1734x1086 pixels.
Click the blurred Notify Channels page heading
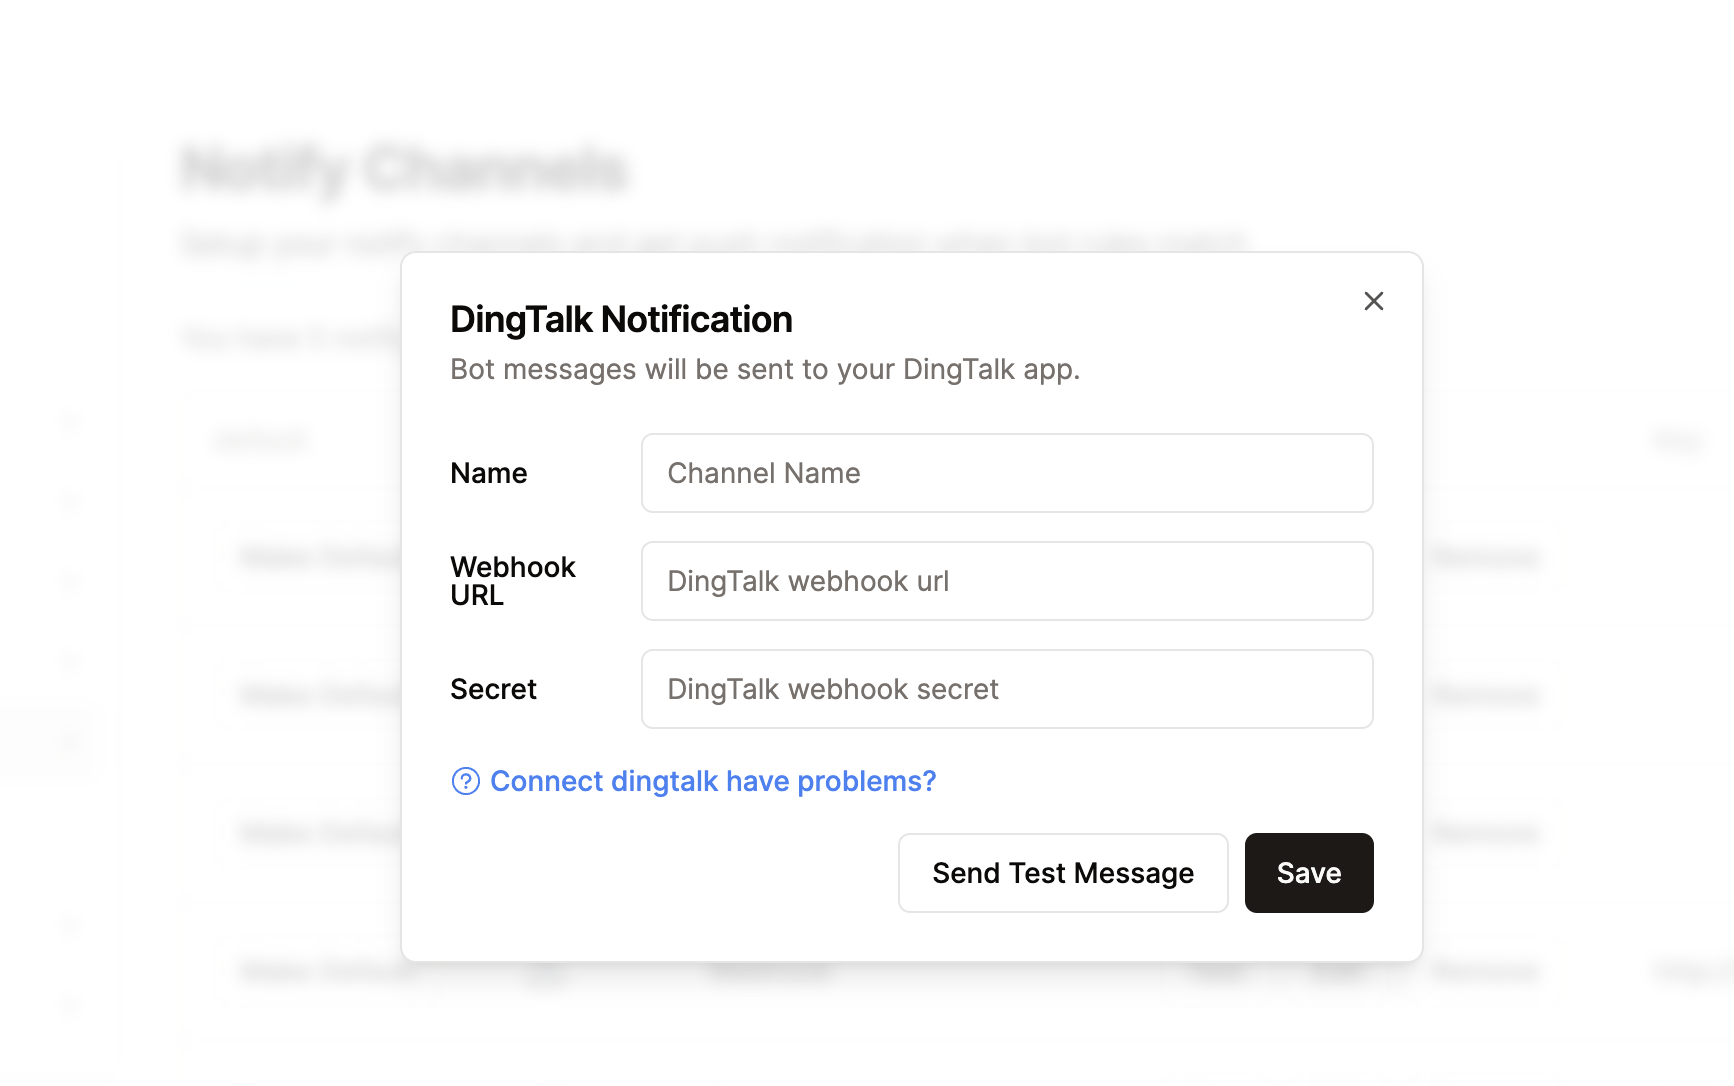coord(404,168)
